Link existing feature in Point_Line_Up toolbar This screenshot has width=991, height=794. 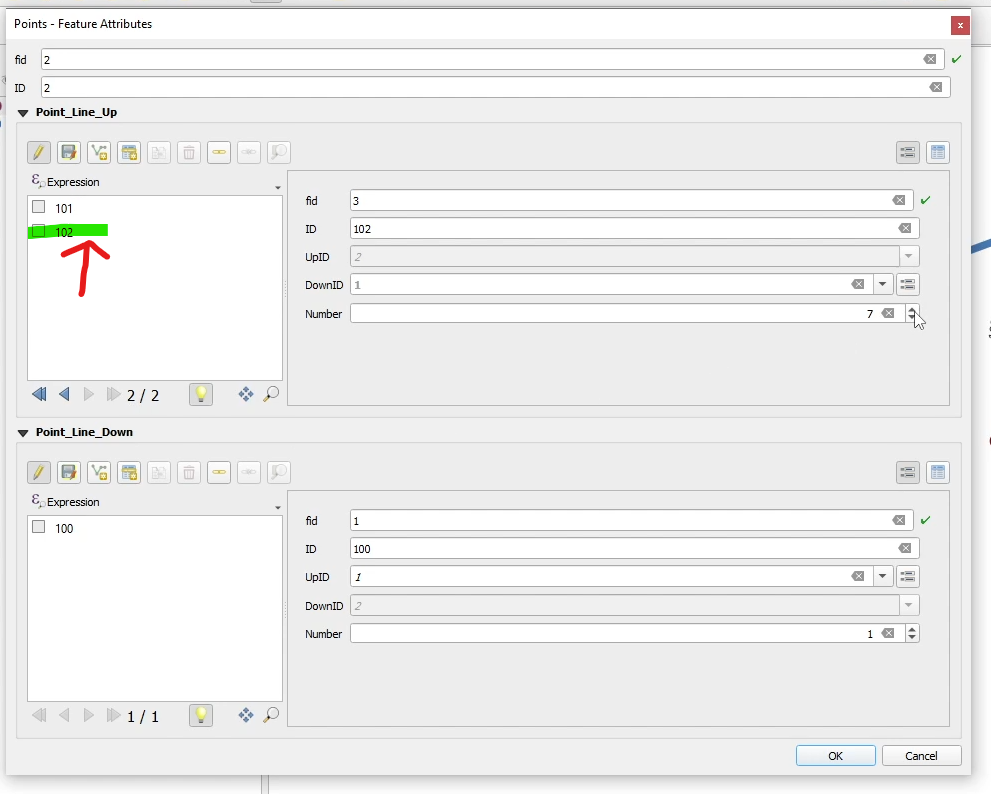pyautogui.click(x=219, y=152)
